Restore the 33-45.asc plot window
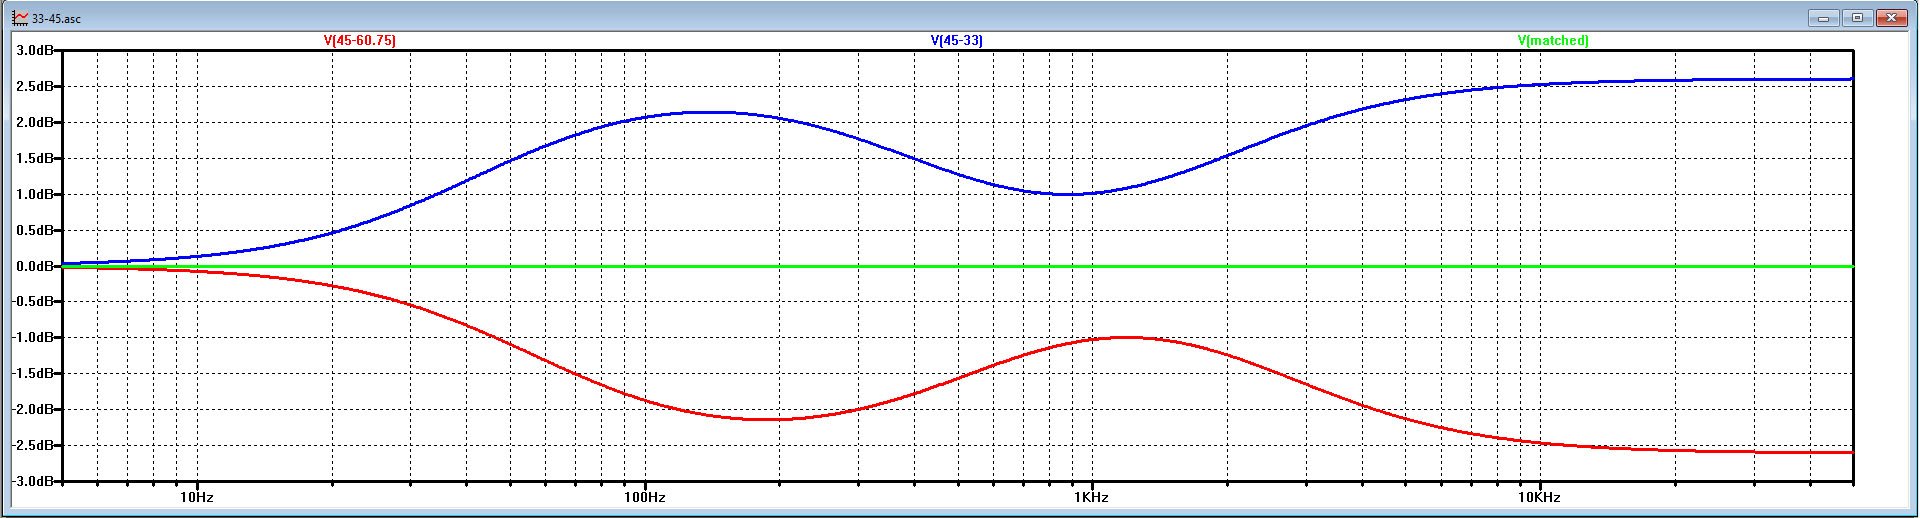Screen dimensions: 1920x518 point(1858,18)
